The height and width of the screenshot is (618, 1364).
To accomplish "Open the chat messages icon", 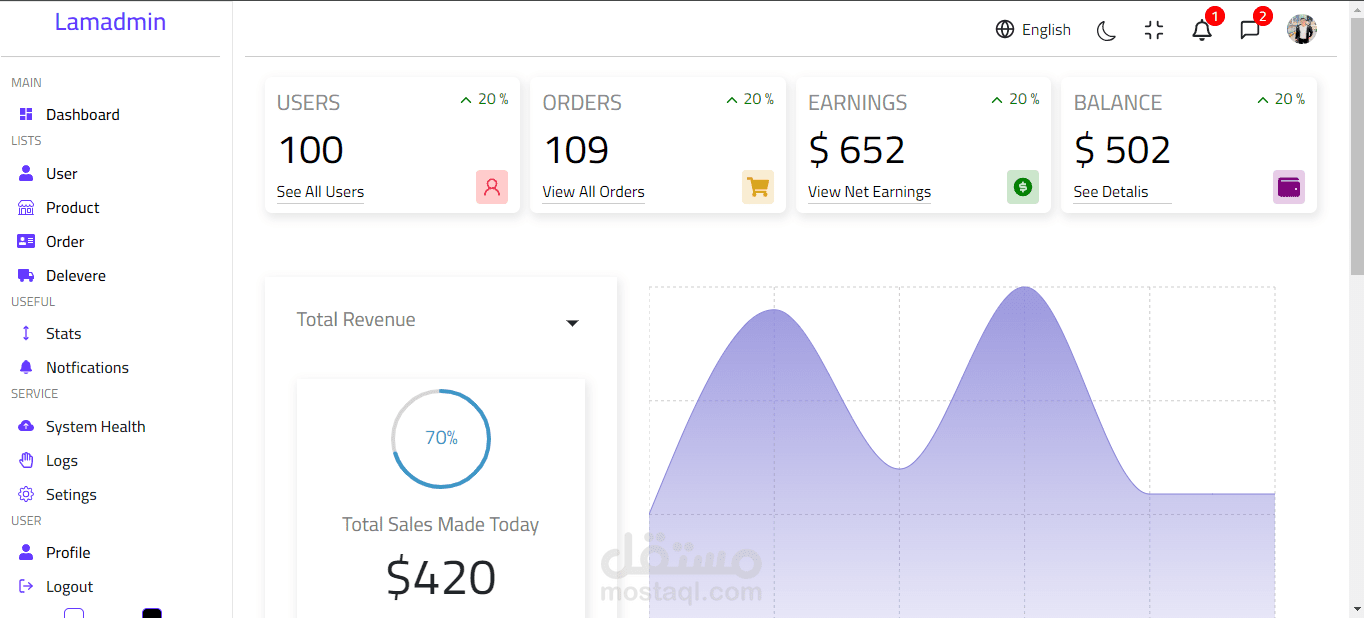I will click(1250, 30).
